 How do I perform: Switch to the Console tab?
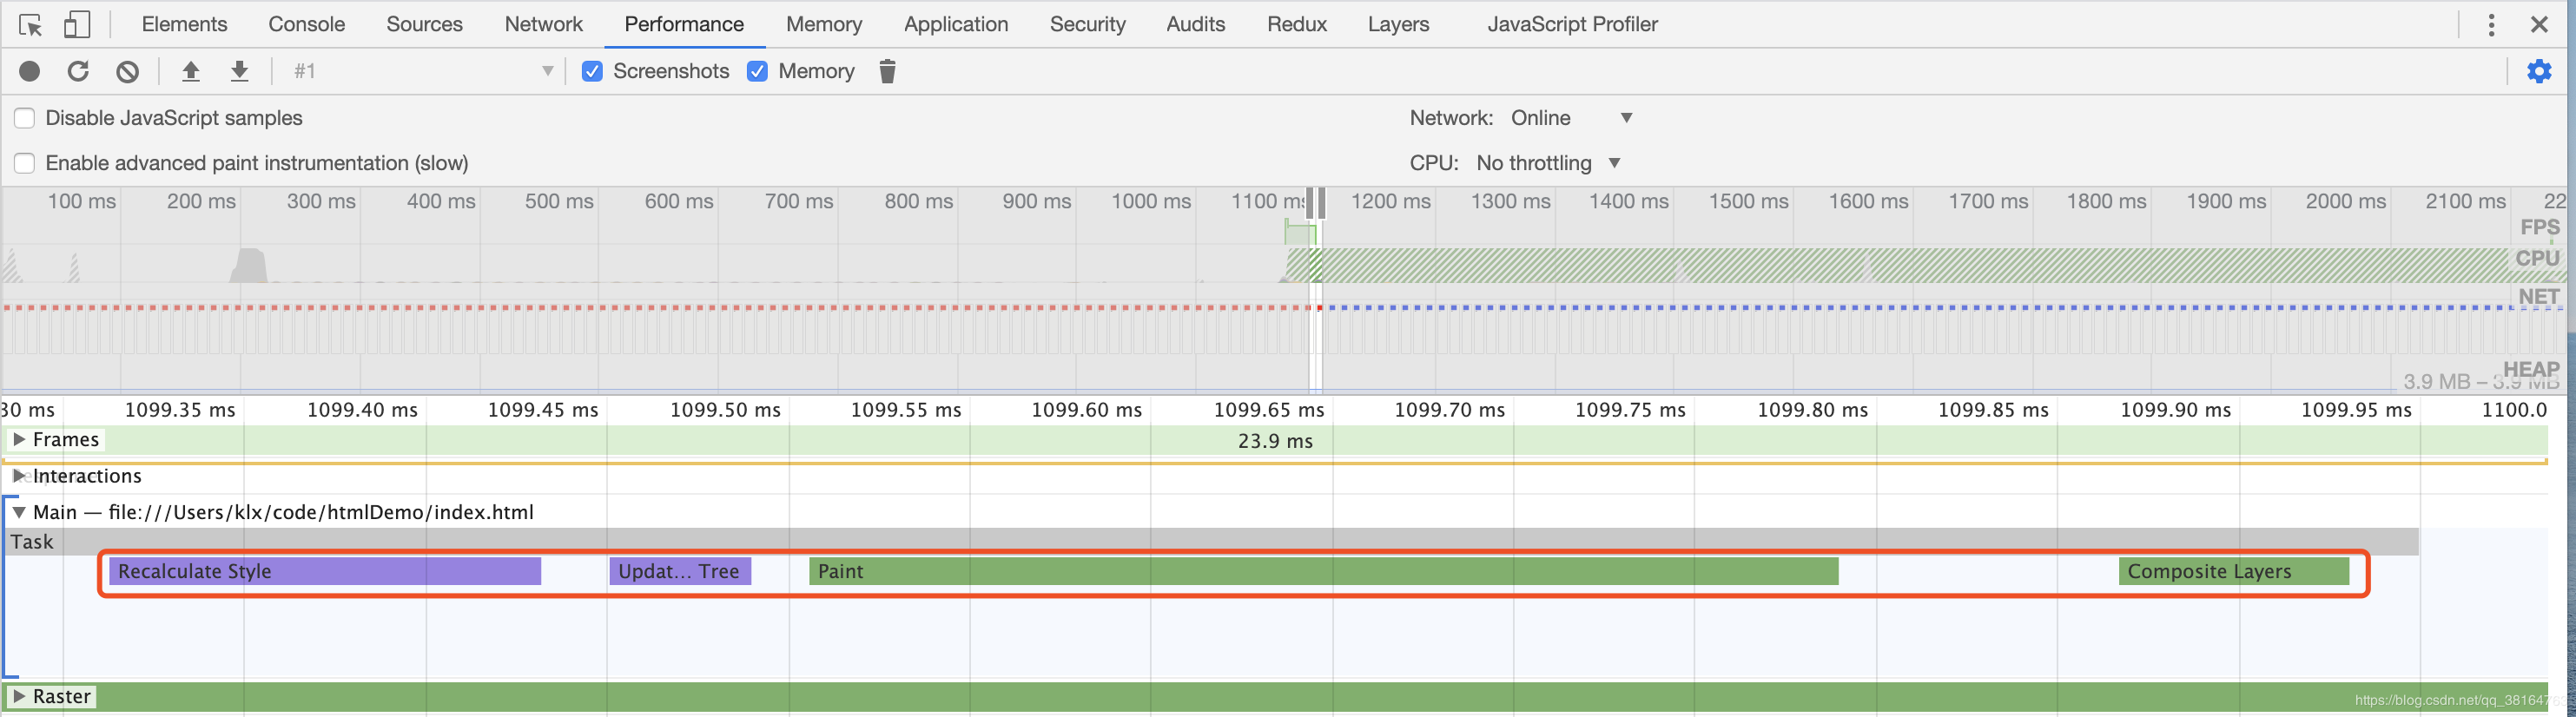[306, 24]
